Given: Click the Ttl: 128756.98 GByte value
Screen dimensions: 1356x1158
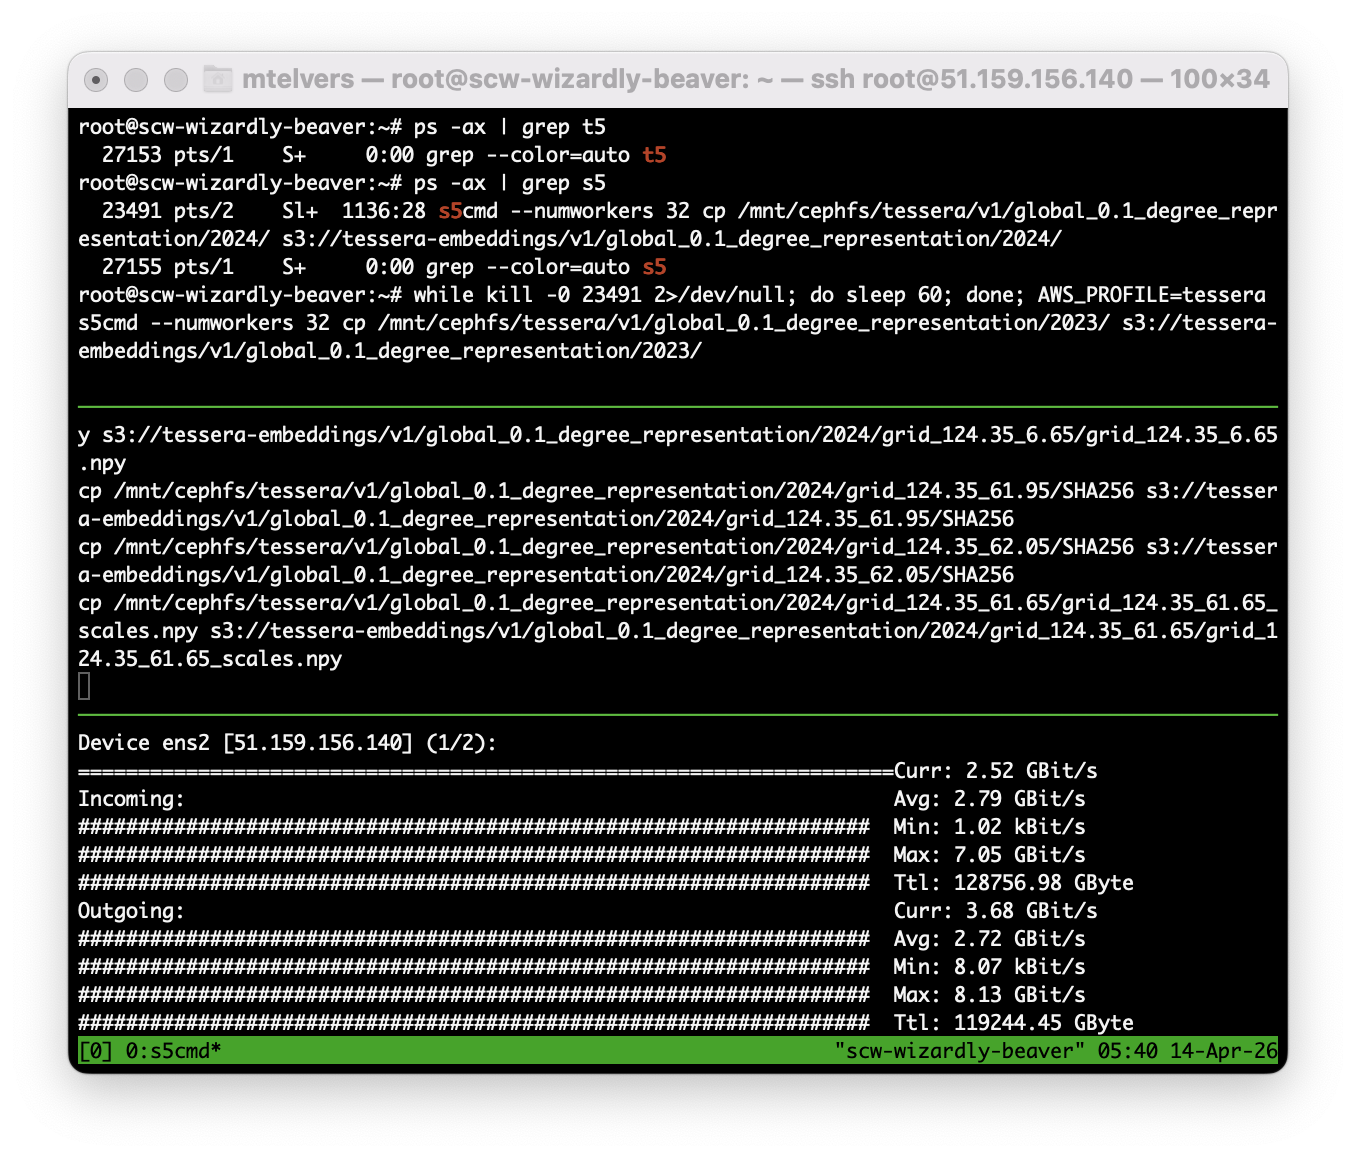Looking at the screenshot, I should coord(1013,883).
